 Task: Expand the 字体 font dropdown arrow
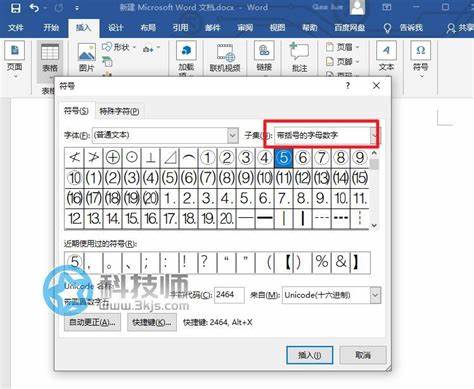coord(233,135)
